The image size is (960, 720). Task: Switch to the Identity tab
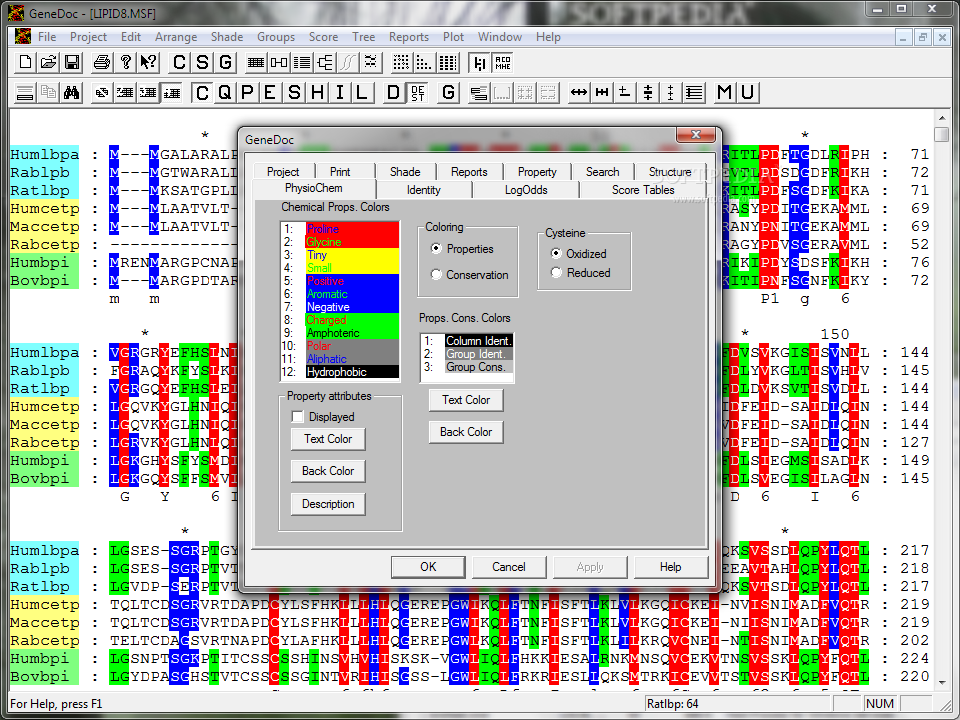[424, 190]
